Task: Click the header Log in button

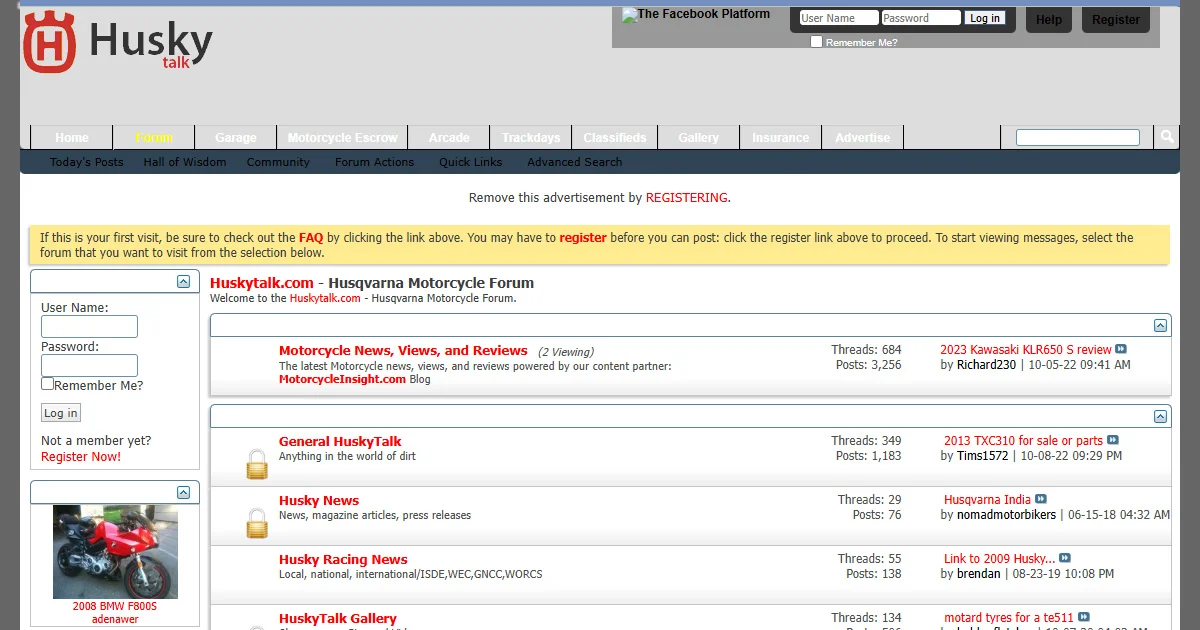Action: tap(985, 18)
